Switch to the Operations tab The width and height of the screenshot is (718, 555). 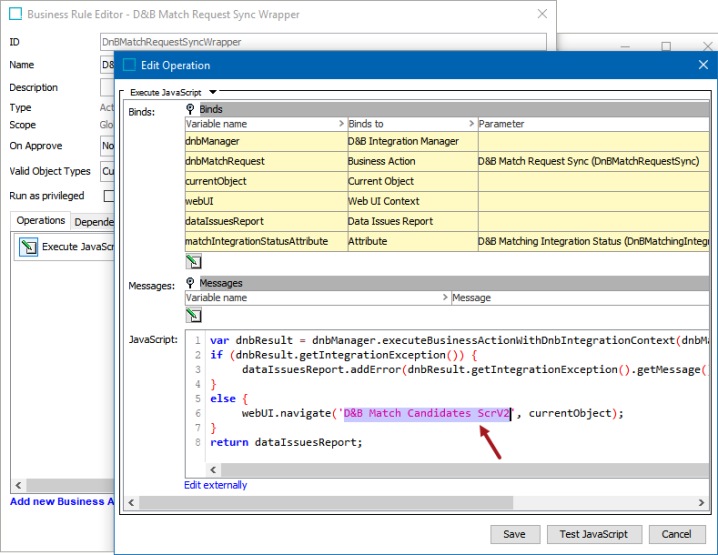click(x=41, y=221)
